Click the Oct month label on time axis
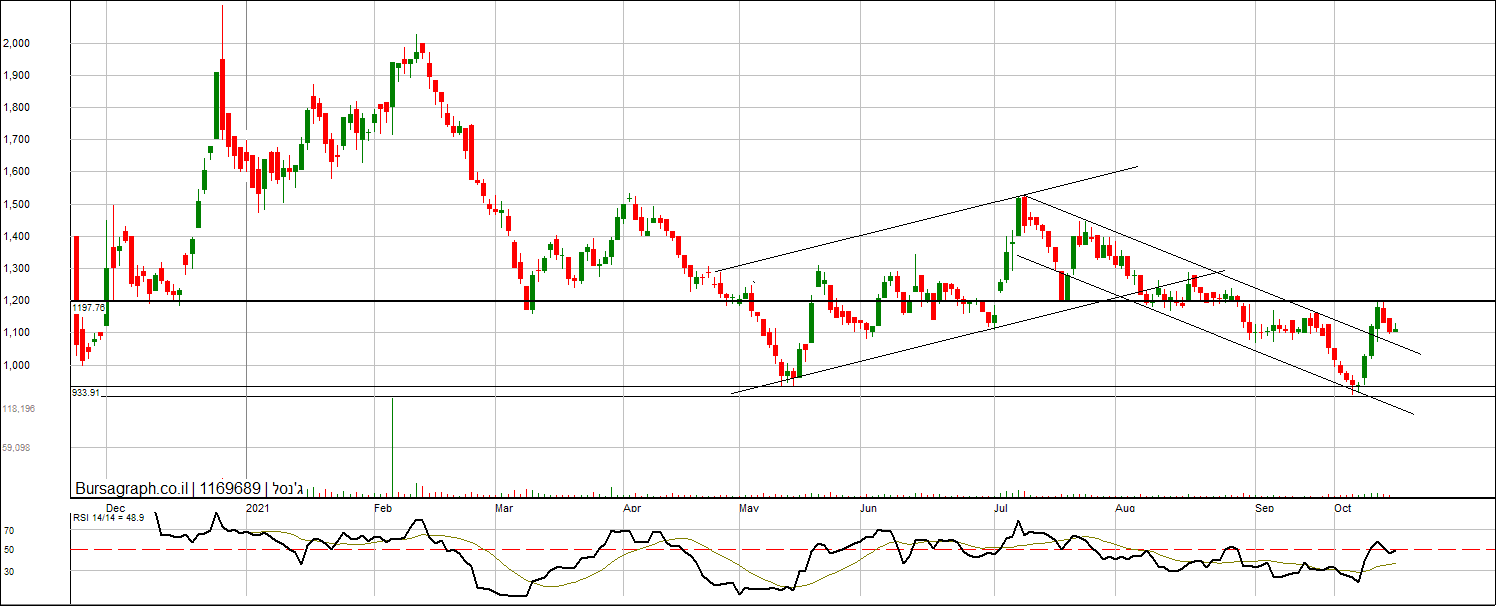 pyautogui.click(x=1342, y=508)
